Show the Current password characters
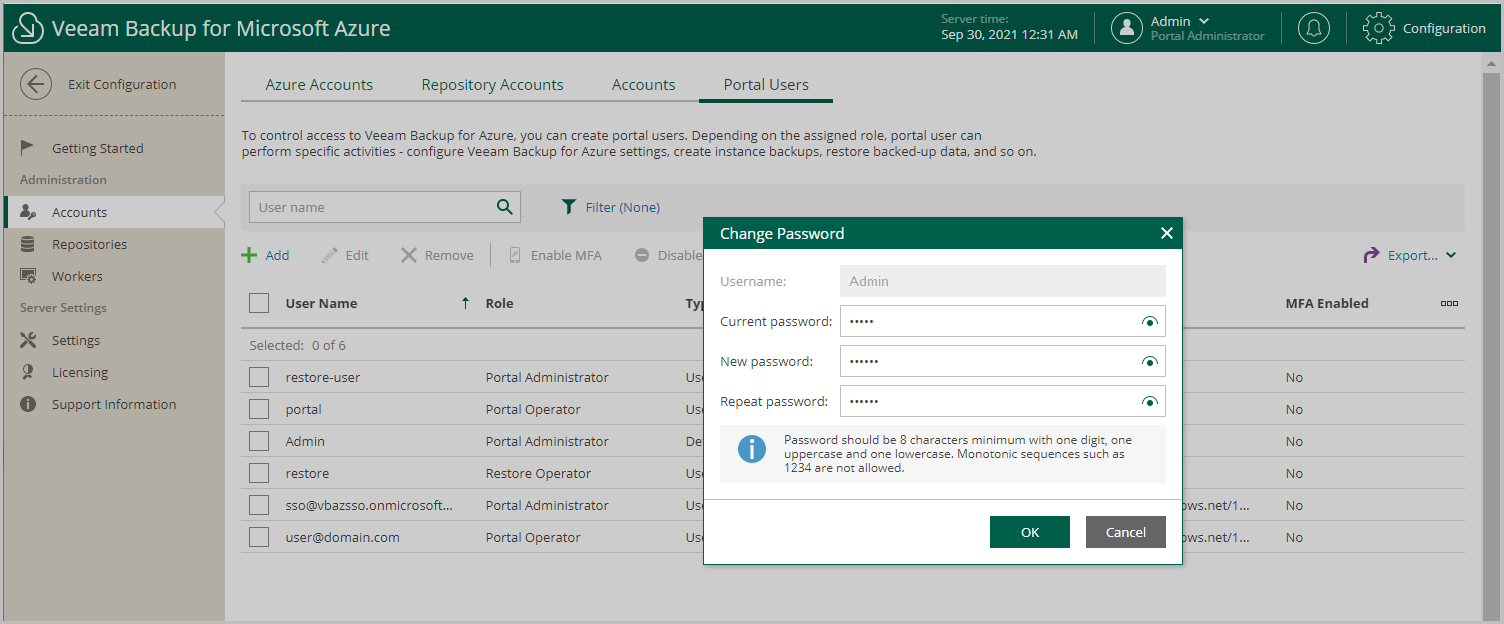 tap(1150, 321)
